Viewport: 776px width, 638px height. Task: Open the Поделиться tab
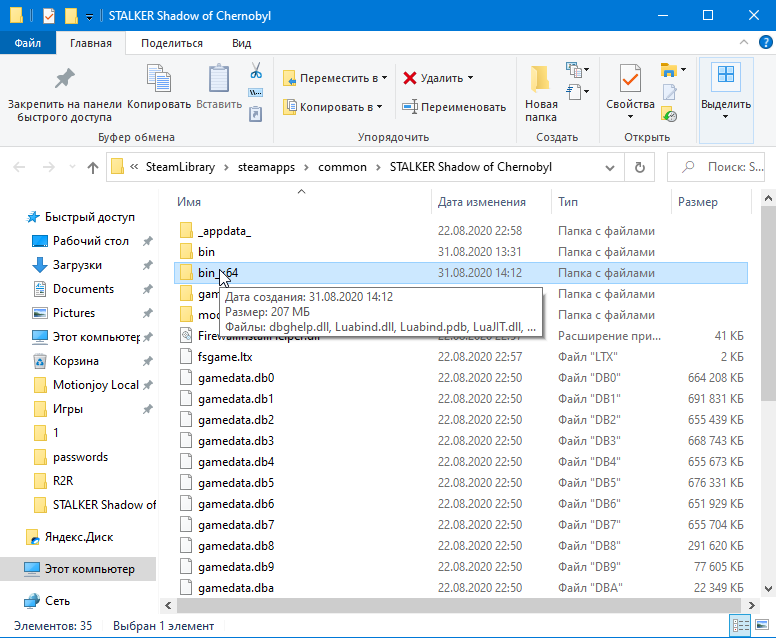[172, 43]
